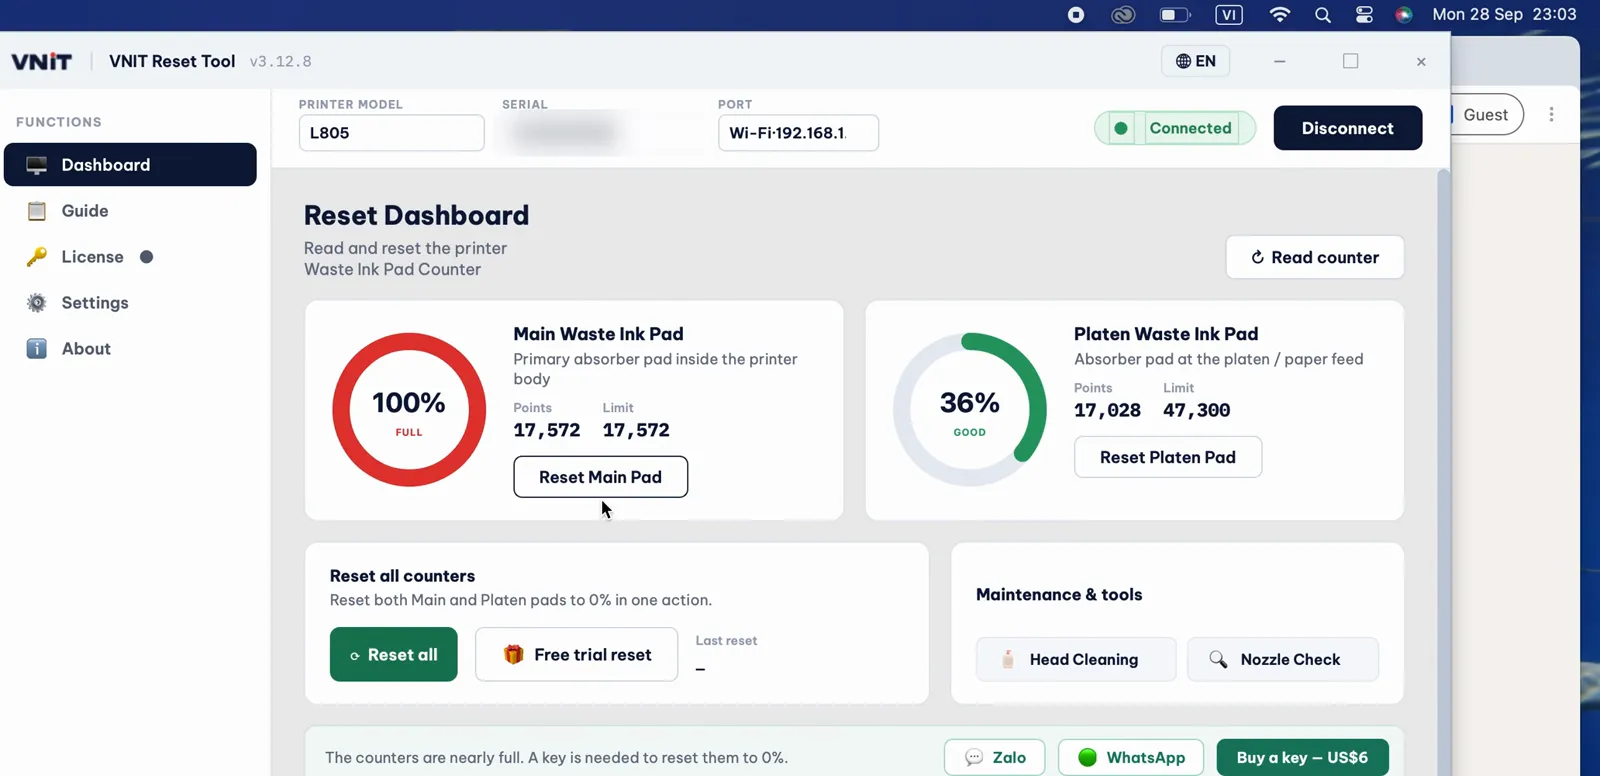Viewport: 1600px width, 776px height.
Task: Switch language using the EN button
Action: (x=1196, y=61)
